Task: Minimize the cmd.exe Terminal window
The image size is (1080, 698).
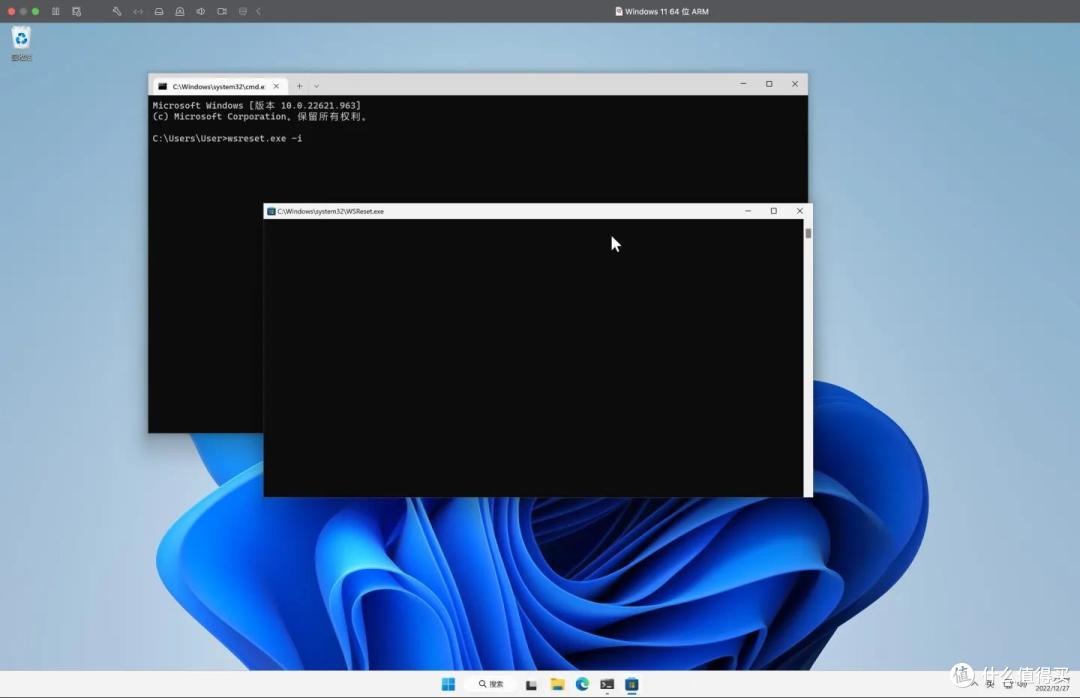Action: [x=743, y=84]
